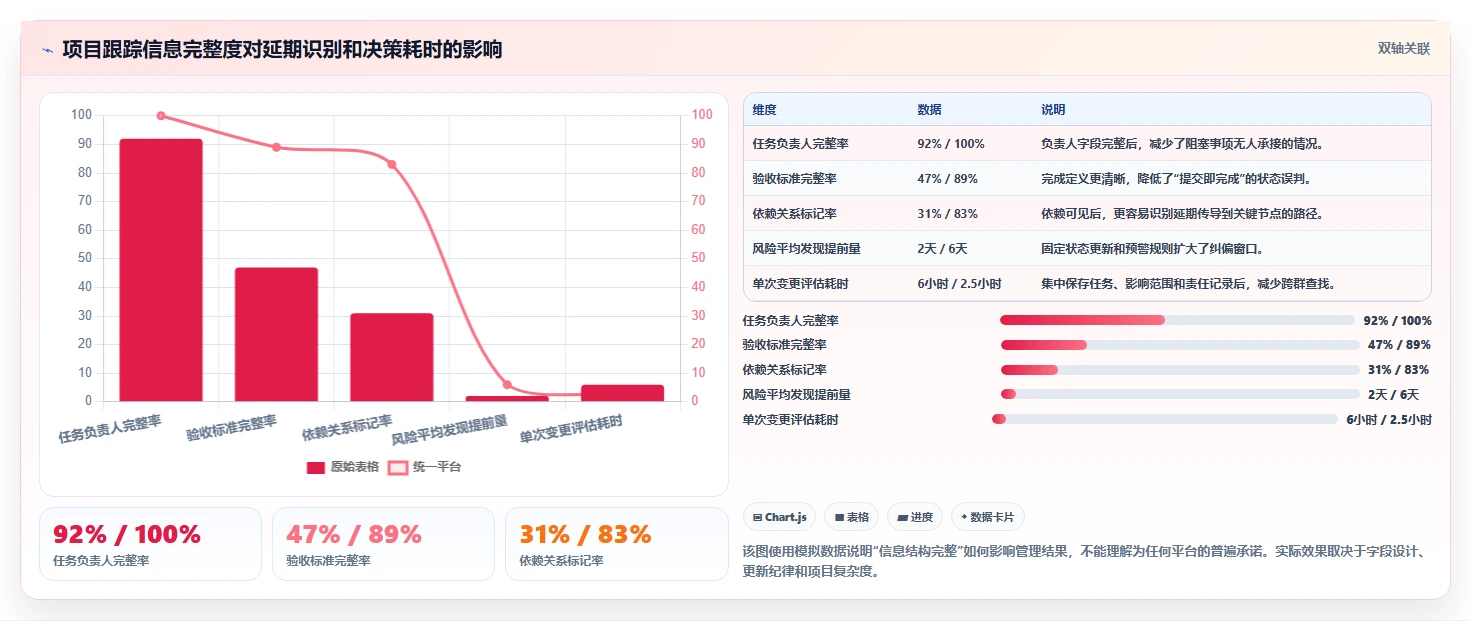
Task: Click the 依赖关系标记率 bar in the chart
Action: tap(391, 357)
